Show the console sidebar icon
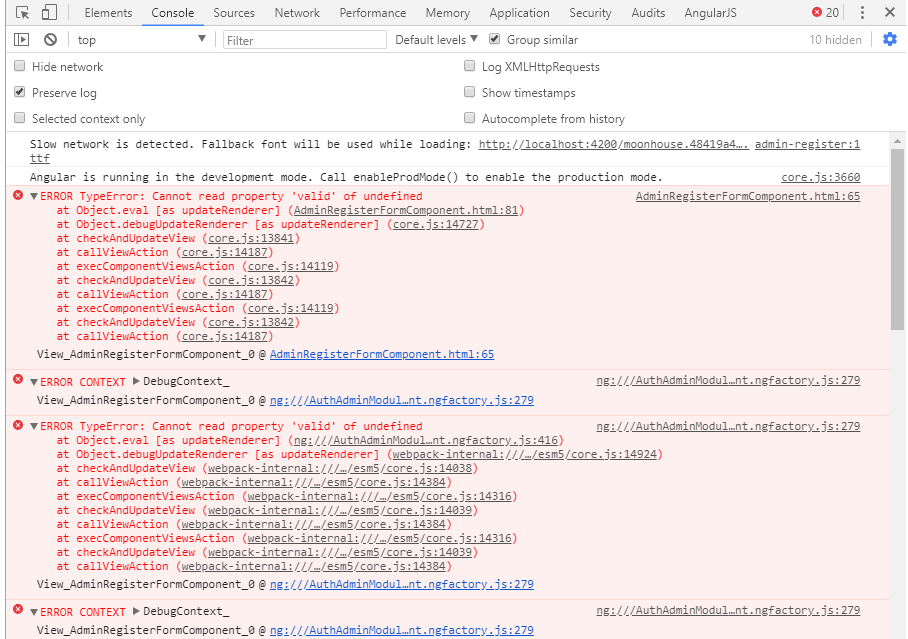Screen dimensions: 908x639 (x=21, y=39)
